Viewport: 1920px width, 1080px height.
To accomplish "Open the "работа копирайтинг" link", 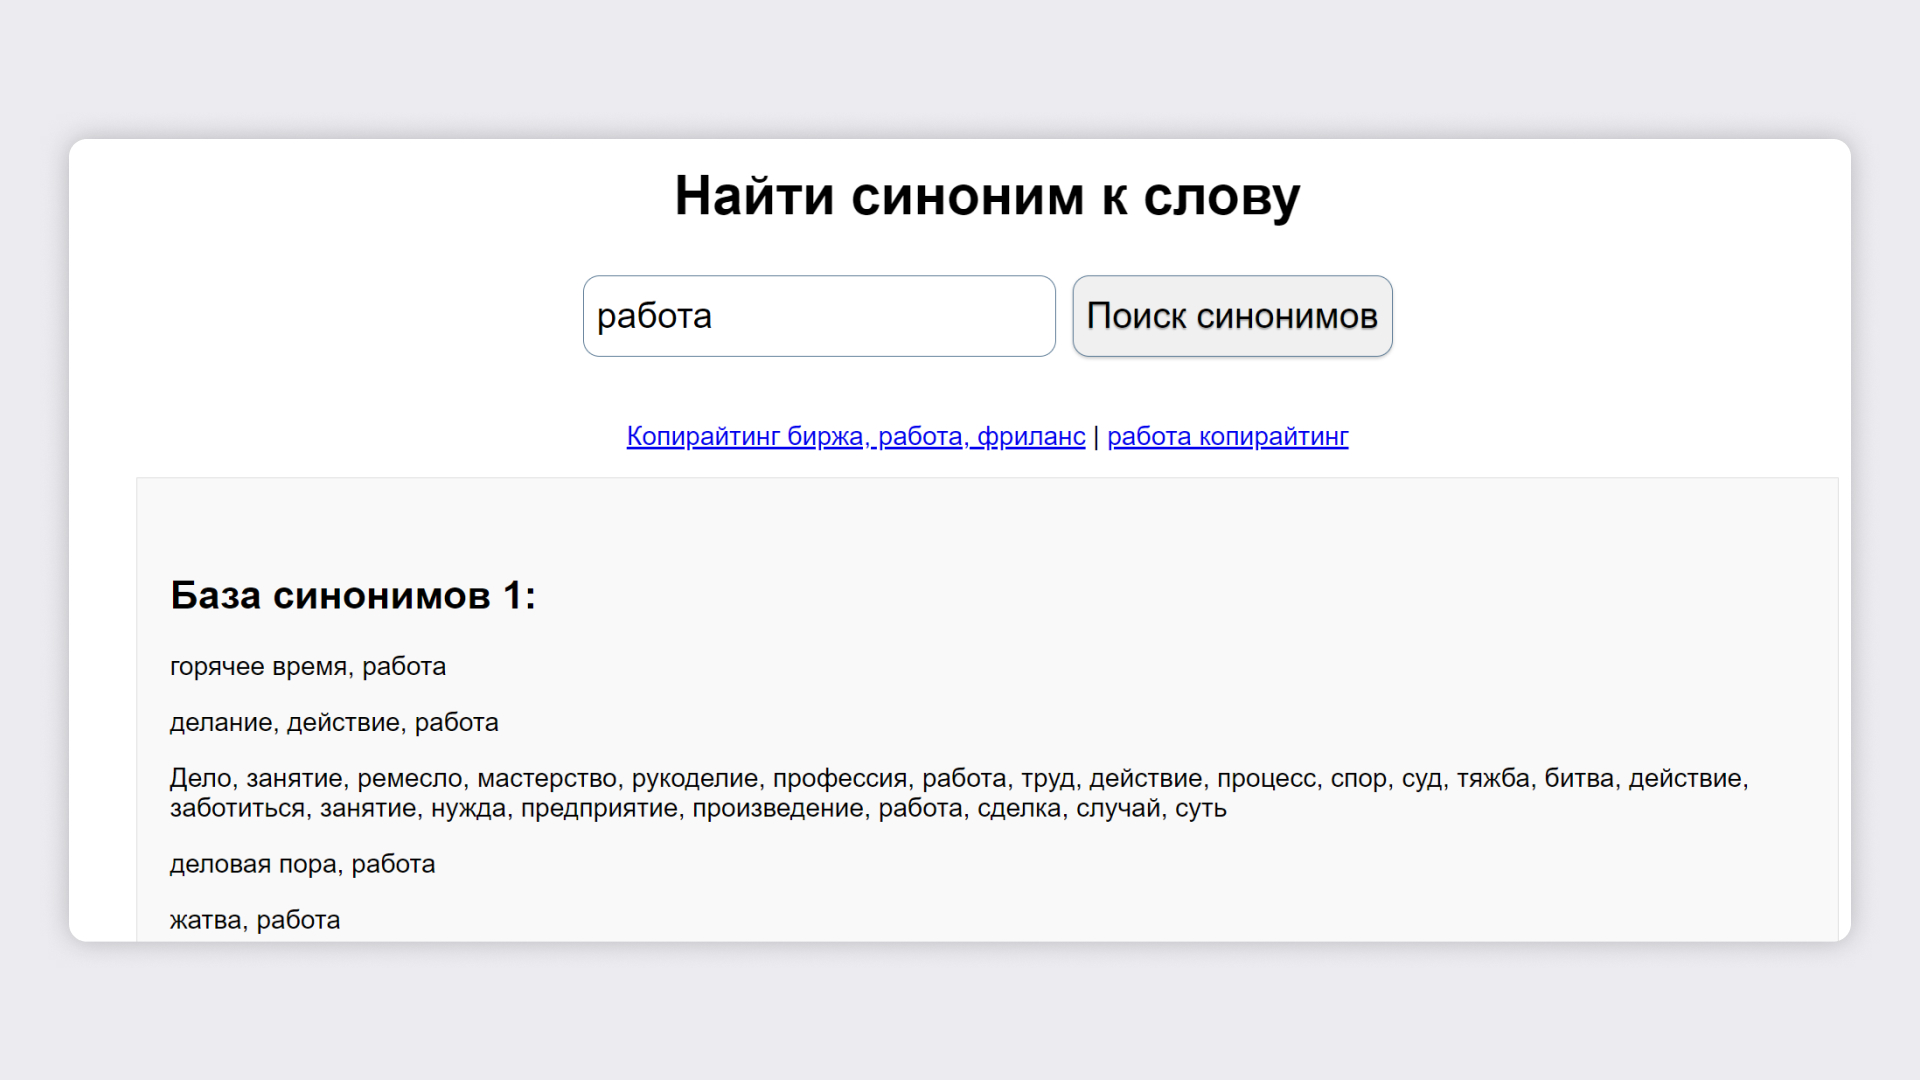I will click(x=1228, y=436).
